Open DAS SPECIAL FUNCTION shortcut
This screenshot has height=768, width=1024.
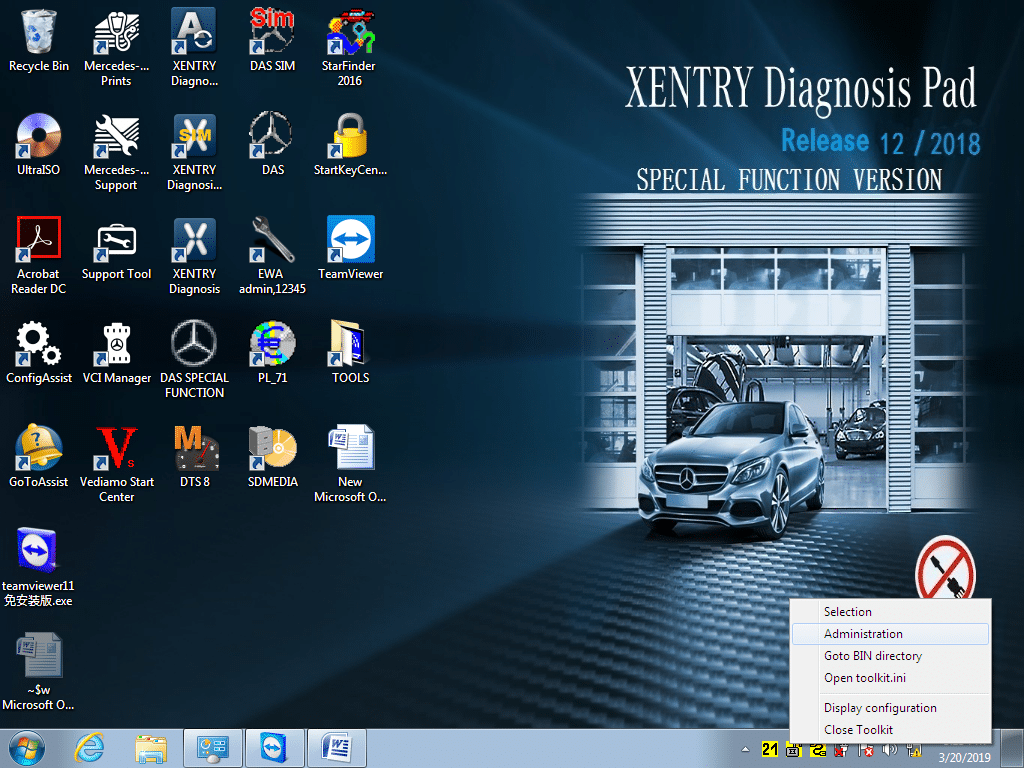click(194, 346)
